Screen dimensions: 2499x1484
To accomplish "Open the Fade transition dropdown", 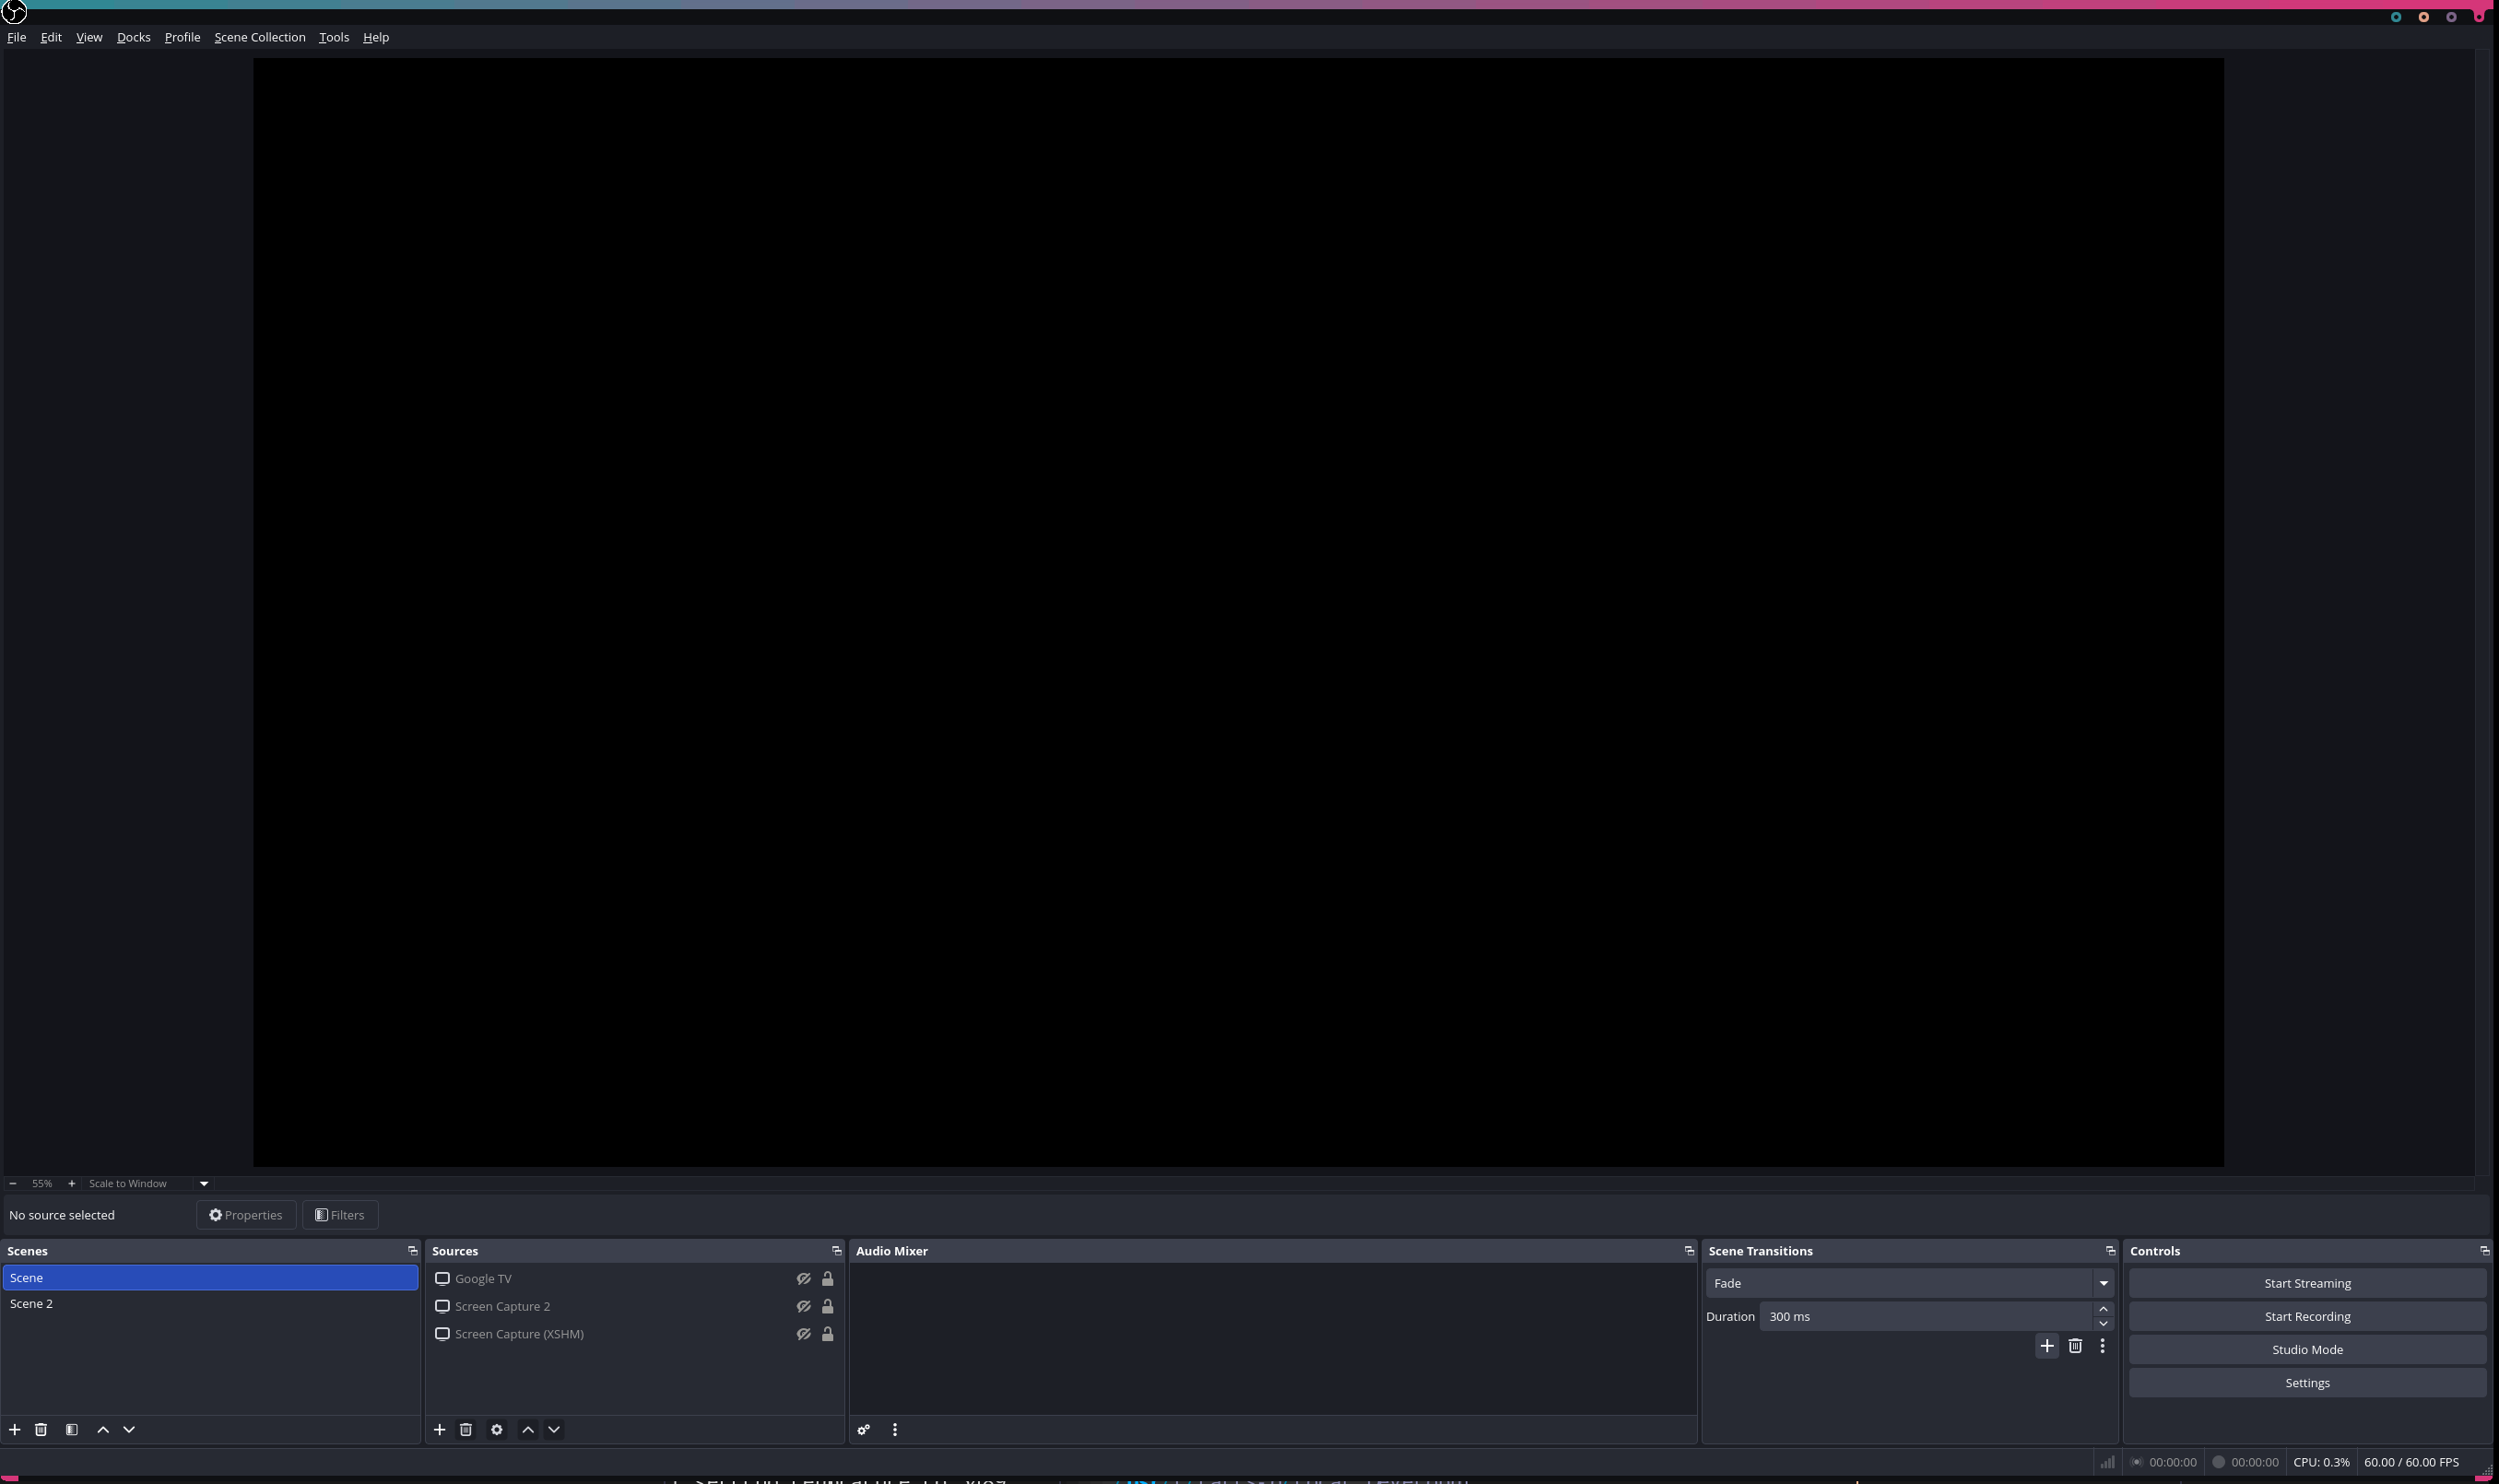I will (x=2103, y=1282).
